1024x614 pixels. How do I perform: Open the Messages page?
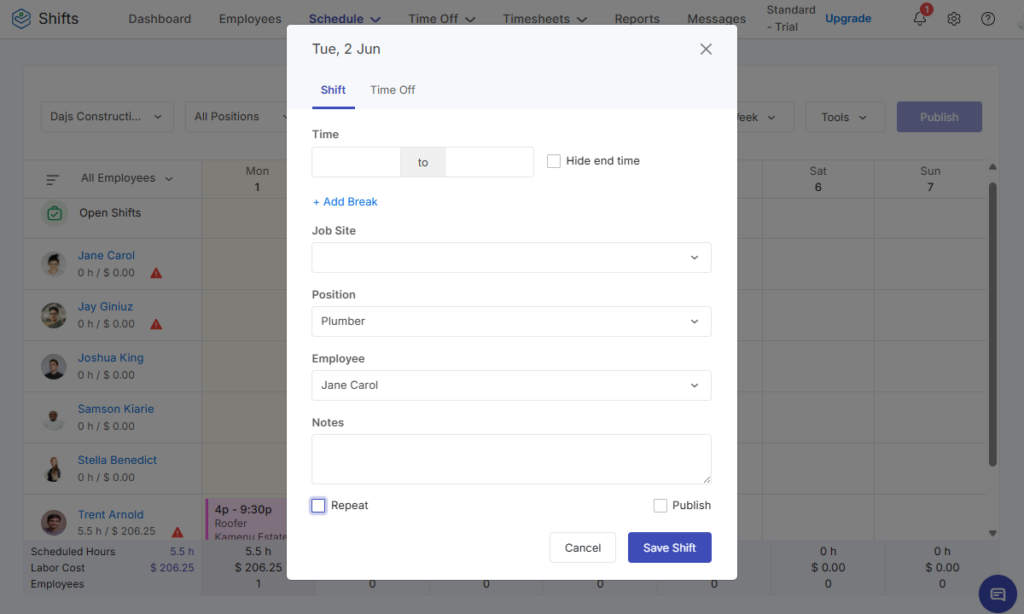[x=716, y=19]
